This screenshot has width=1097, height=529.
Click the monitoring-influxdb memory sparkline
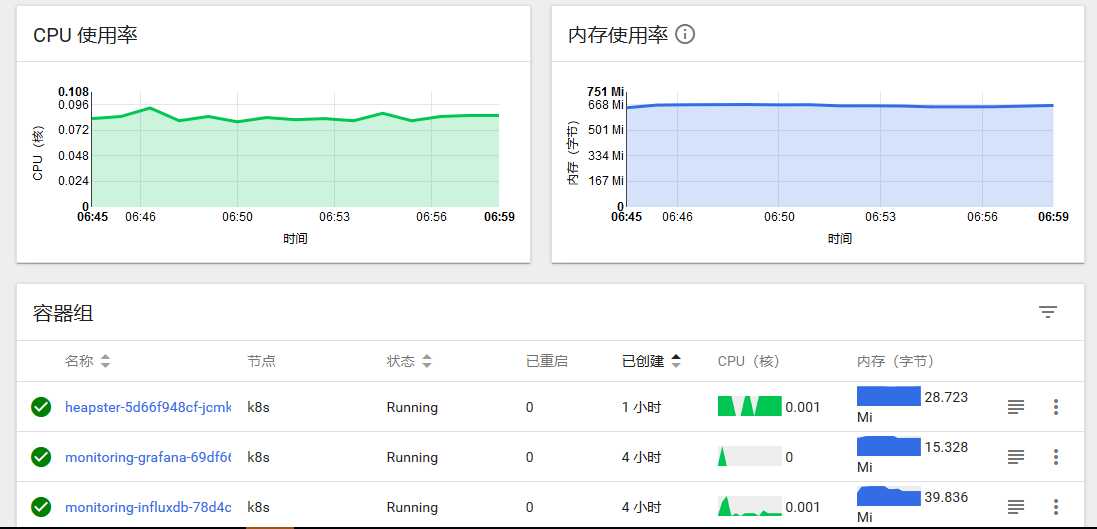(889, 496)
